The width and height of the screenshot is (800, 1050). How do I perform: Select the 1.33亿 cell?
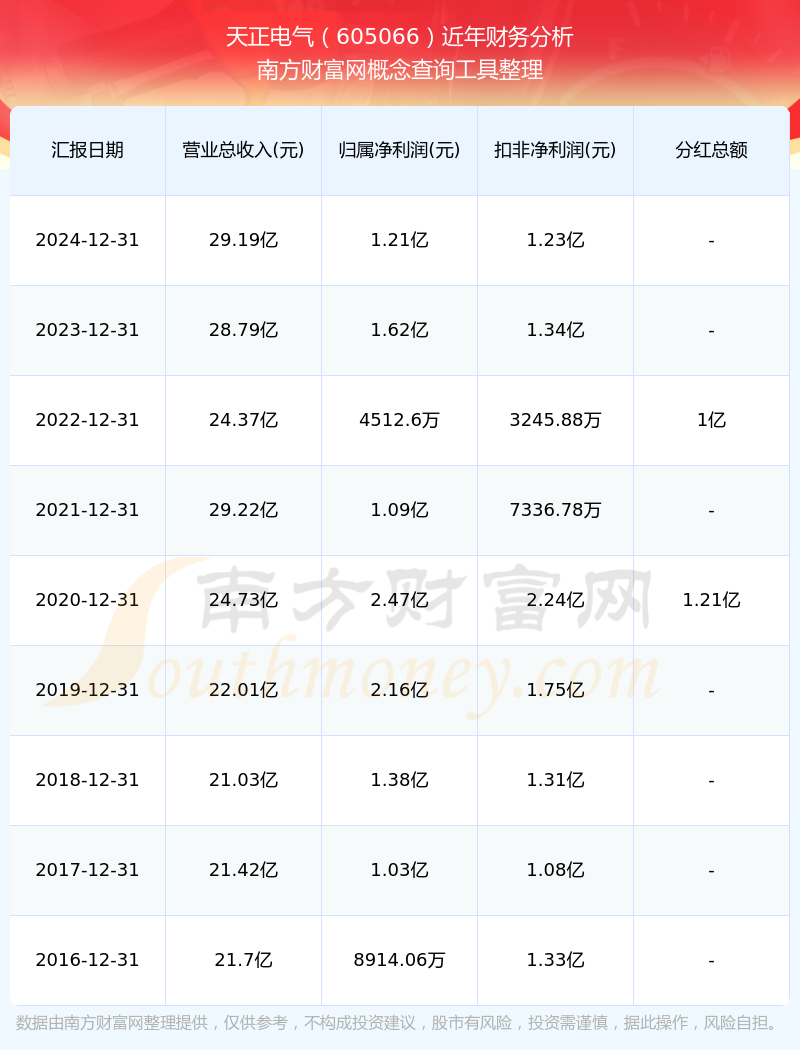point(556,960)
